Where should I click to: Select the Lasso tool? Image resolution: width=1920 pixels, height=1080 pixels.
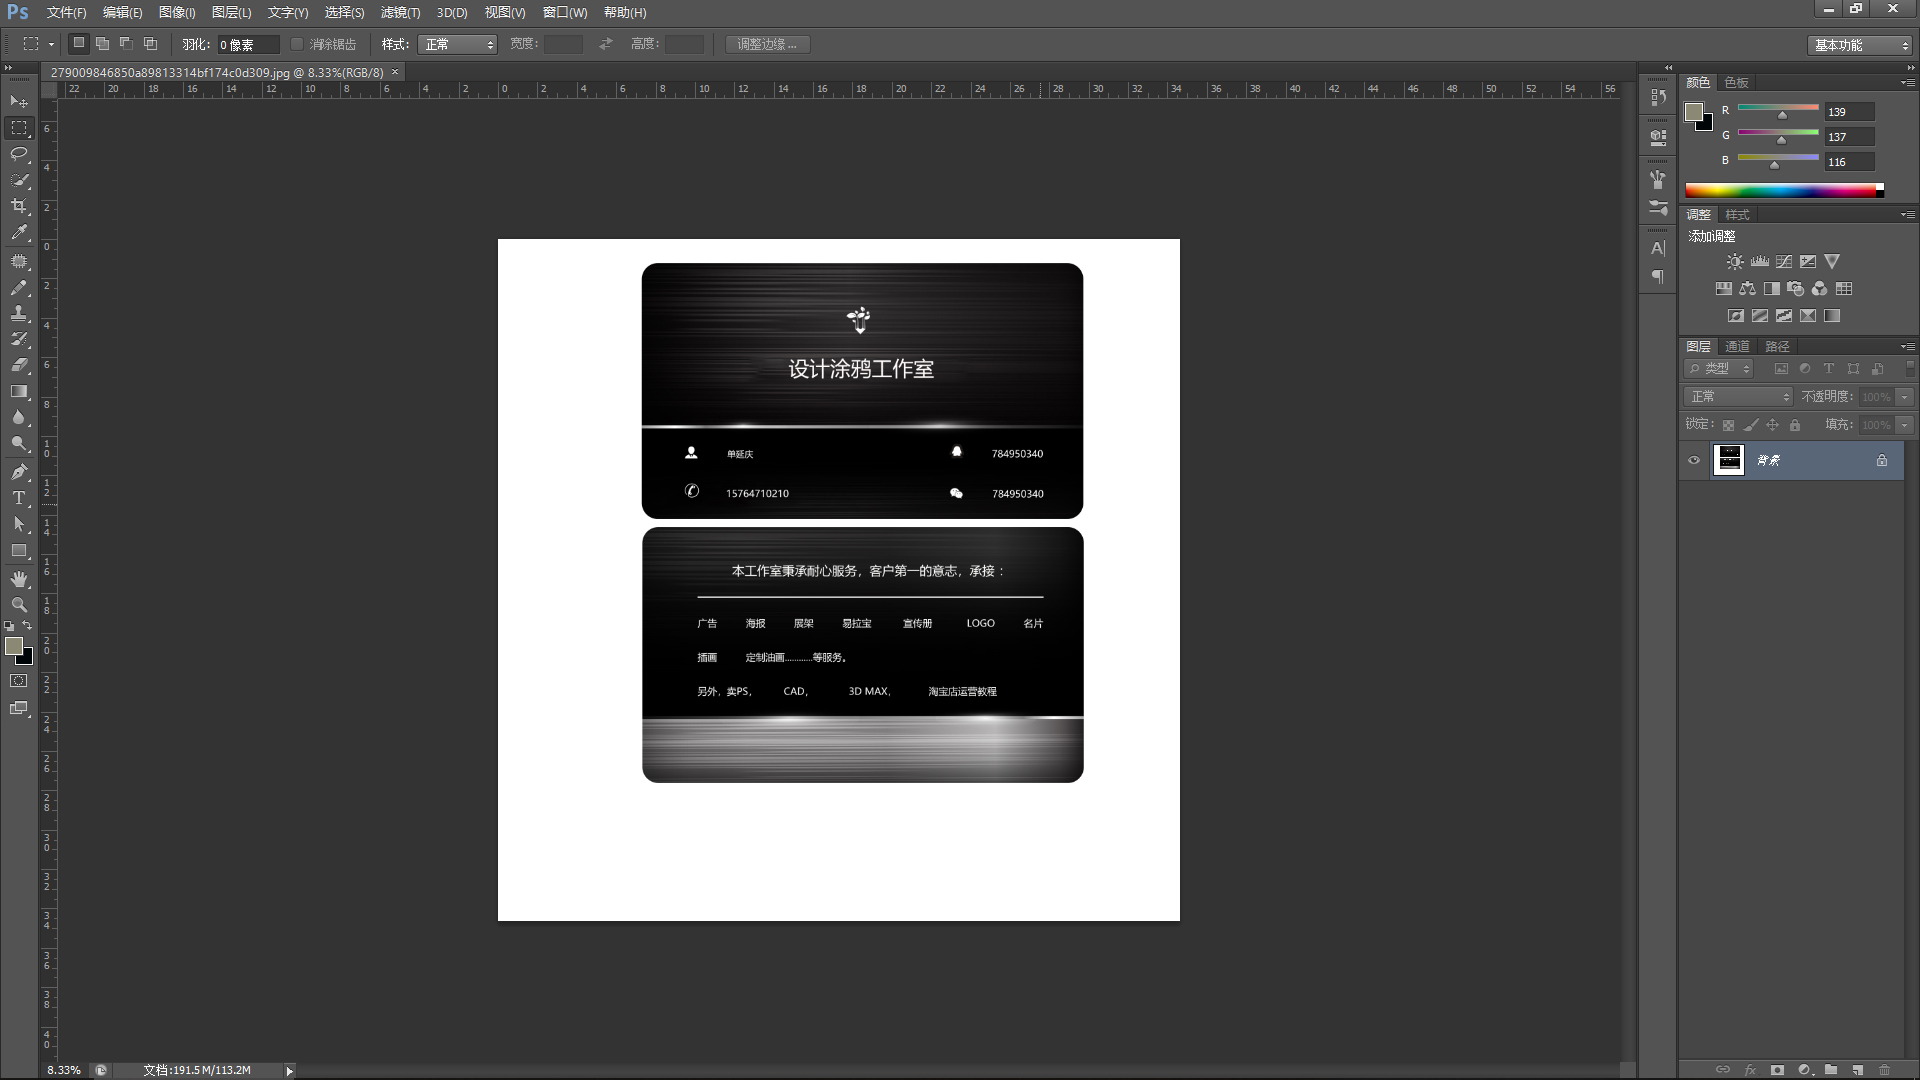click(18, 154)
